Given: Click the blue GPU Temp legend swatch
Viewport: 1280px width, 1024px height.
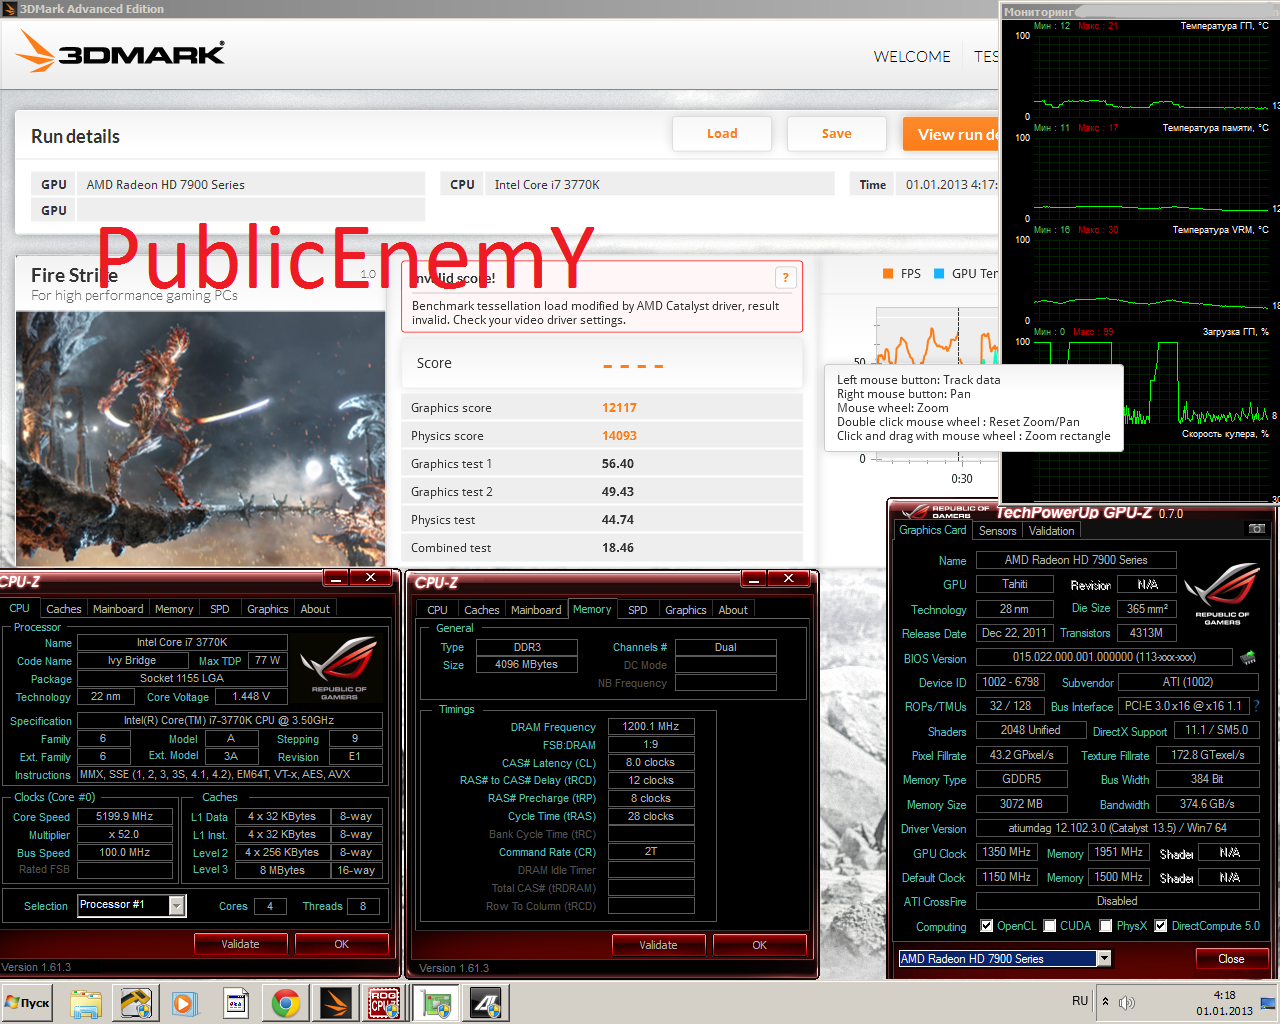Looking at the screenshot, I should 939,273.
